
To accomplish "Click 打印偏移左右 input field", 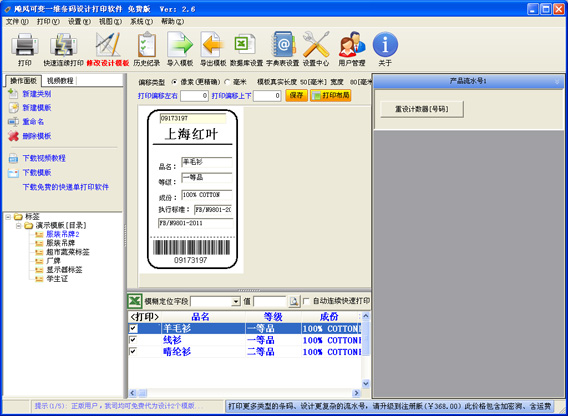I will point(195,96).
